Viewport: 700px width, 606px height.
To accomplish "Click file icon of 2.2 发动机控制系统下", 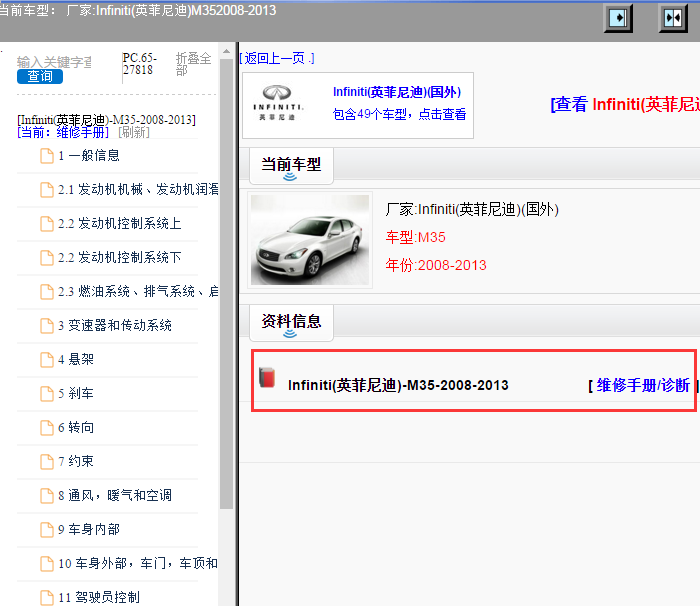I will coord(47,258).
